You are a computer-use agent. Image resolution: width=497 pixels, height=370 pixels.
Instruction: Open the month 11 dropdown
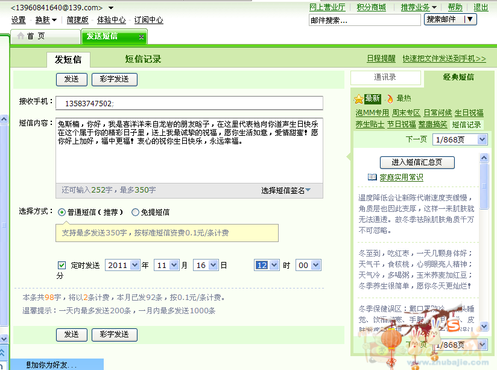click(174, 265)
